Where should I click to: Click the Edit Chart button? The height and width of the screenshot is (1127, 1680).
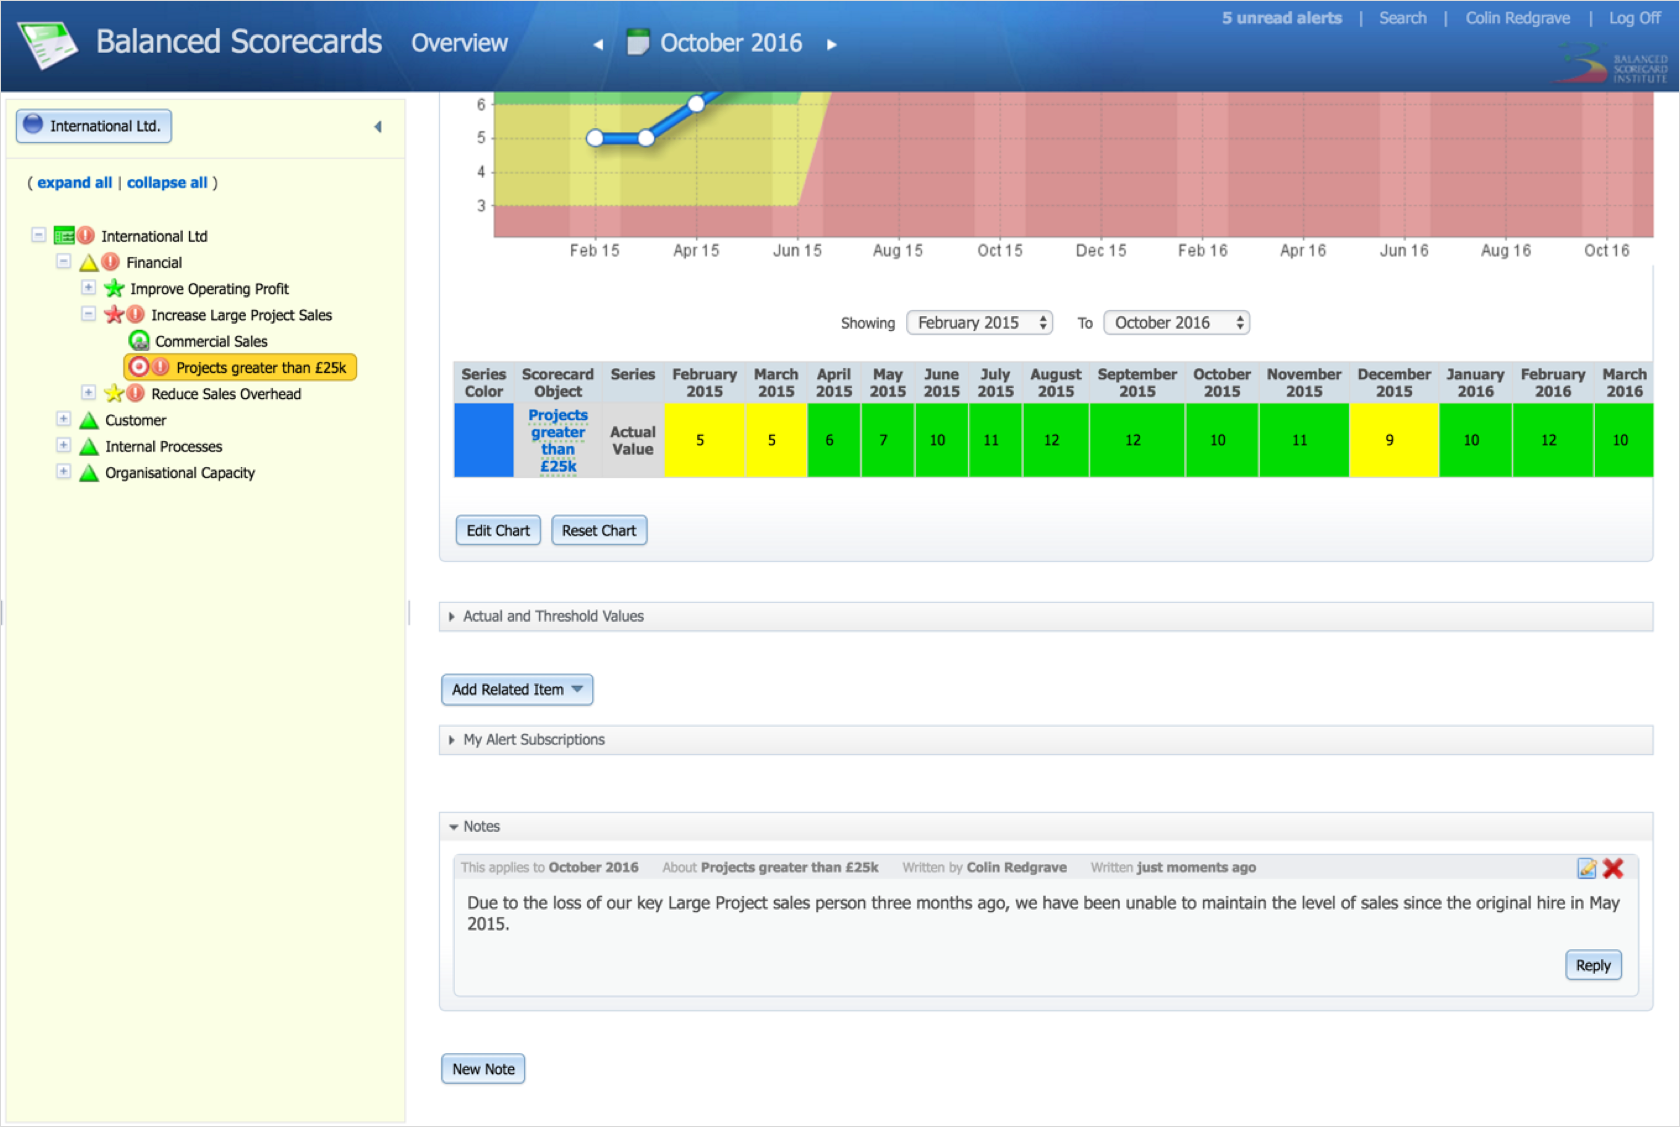pos(498,531)
